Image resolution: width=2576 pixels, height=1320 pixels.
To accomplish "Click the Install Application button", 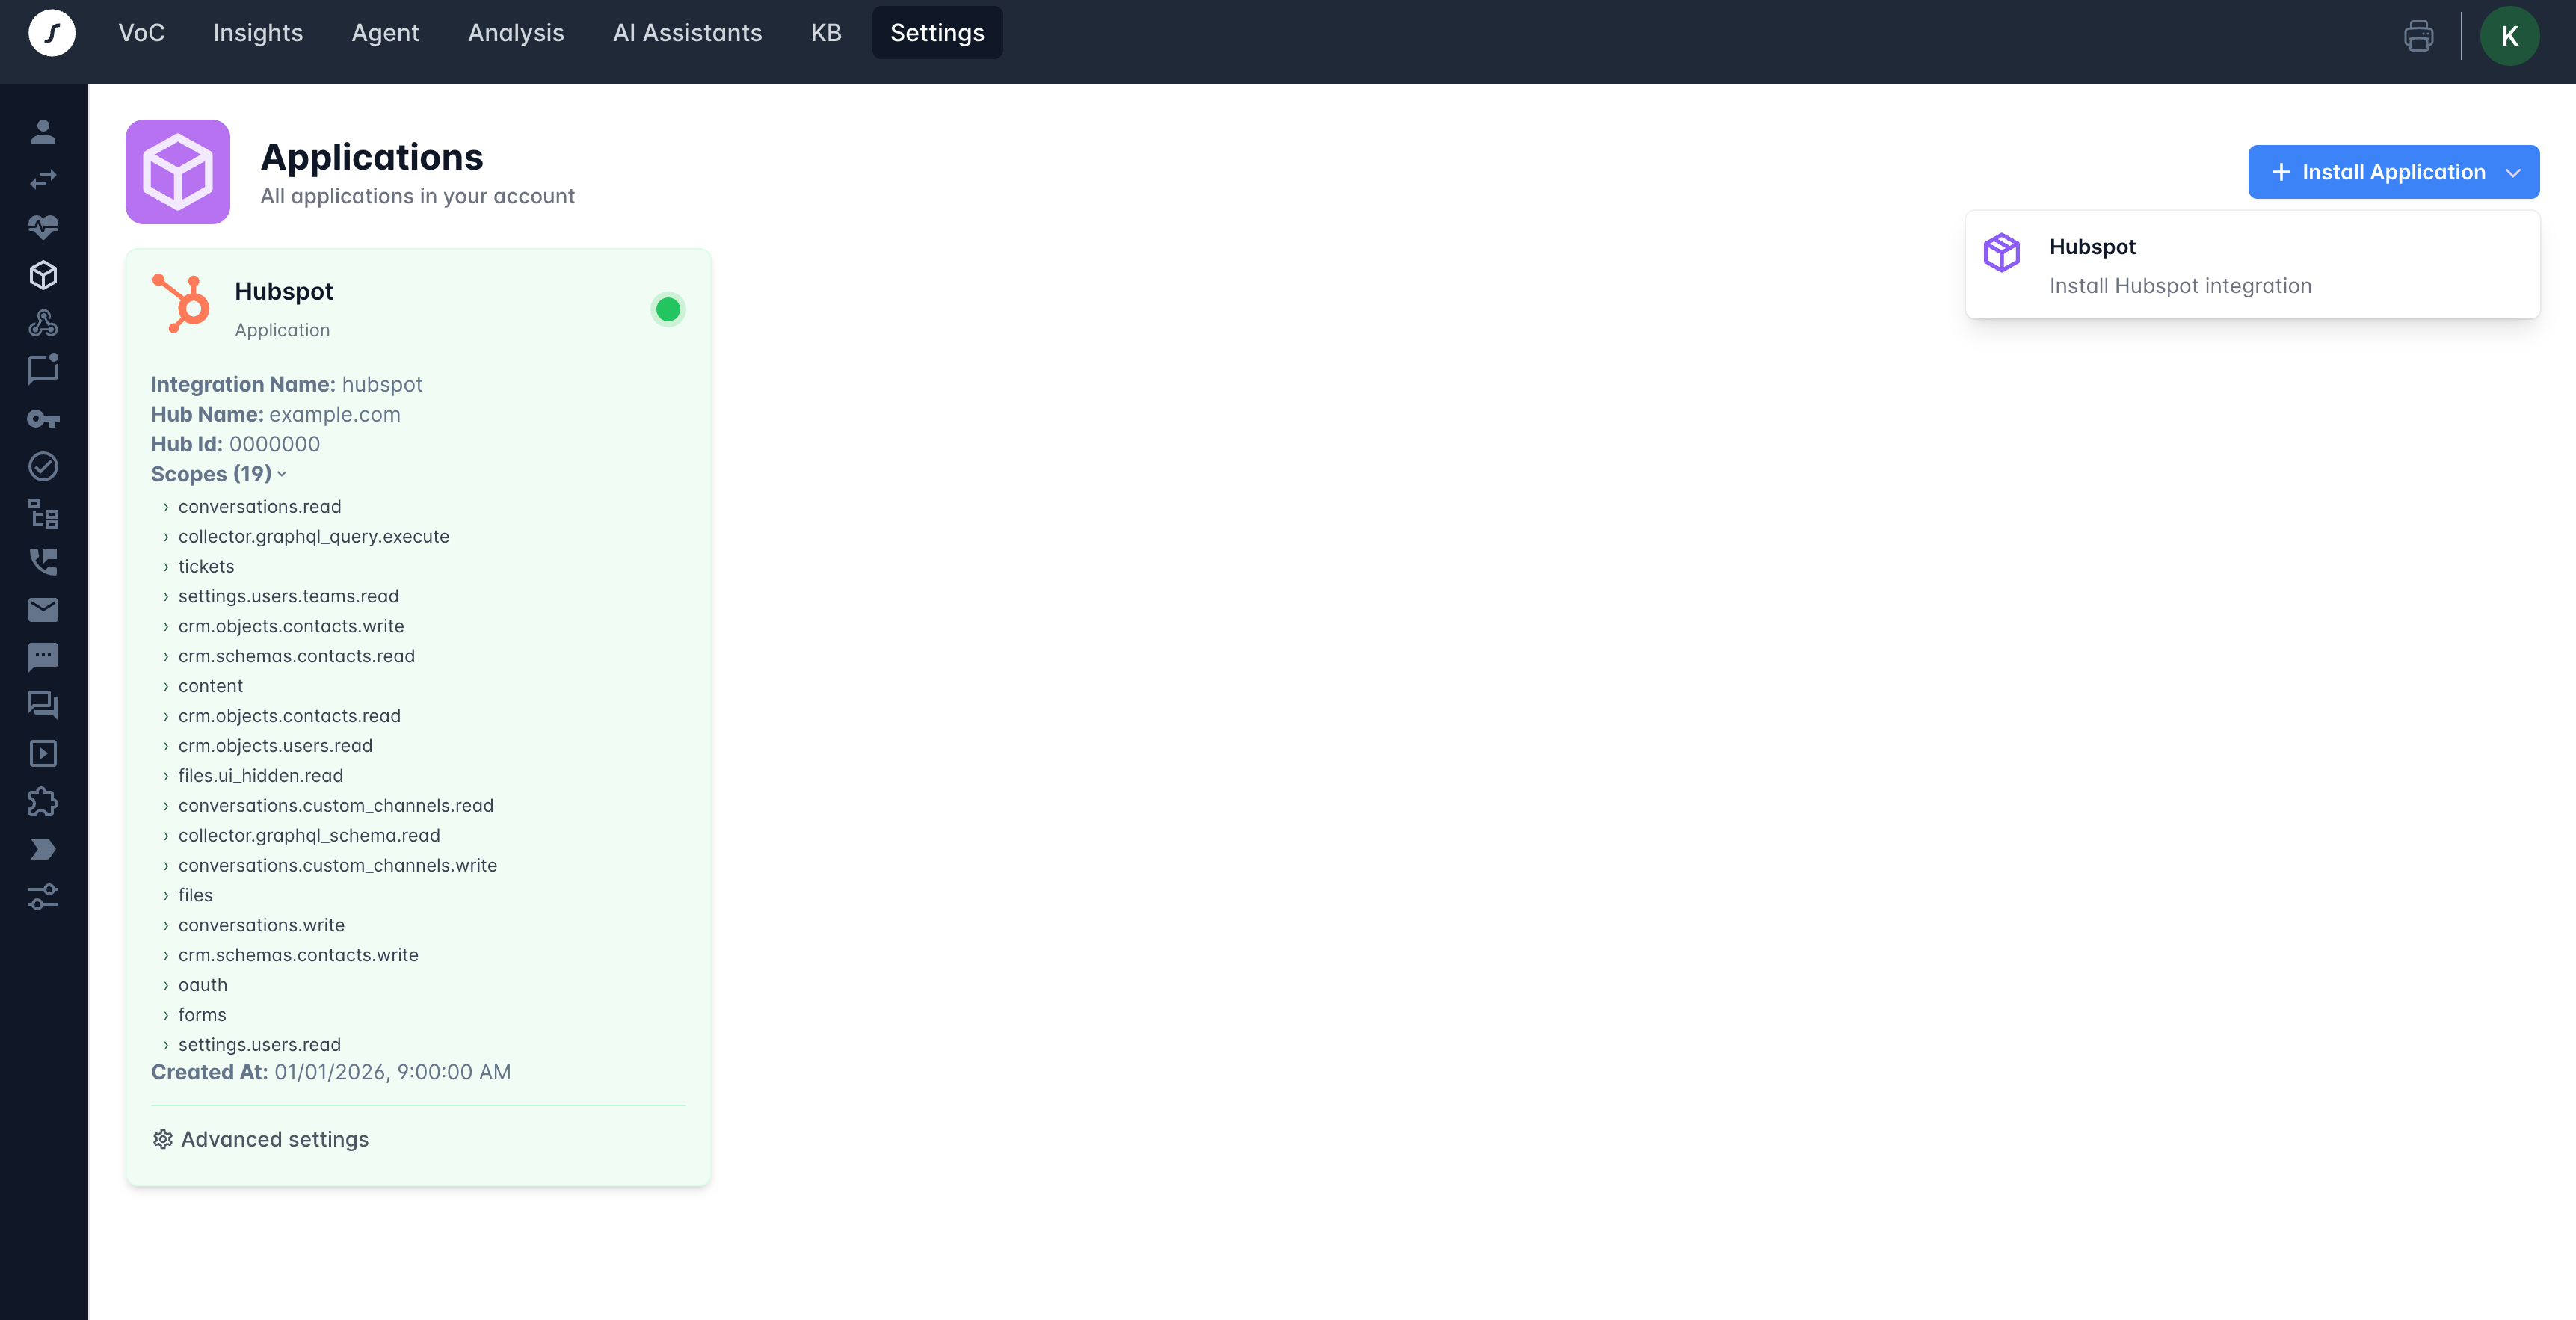I will click(x=2393, y=172).
